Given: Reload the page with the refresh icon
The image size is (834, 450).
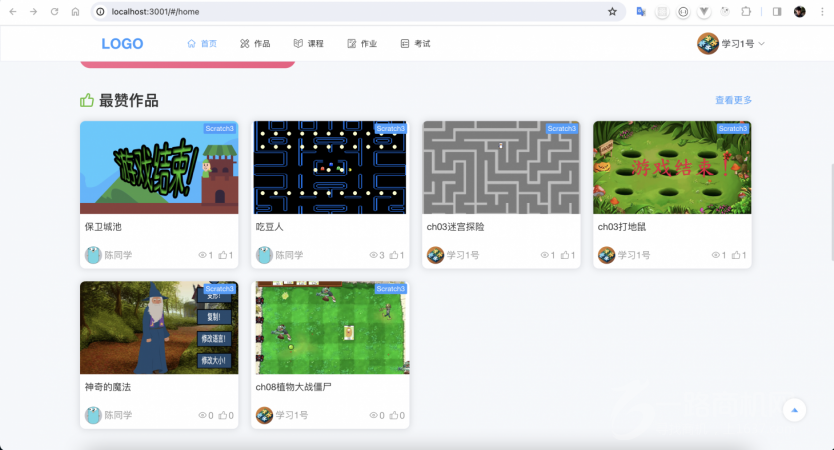Looking at the screenshot, I should (x=54, y=12).
